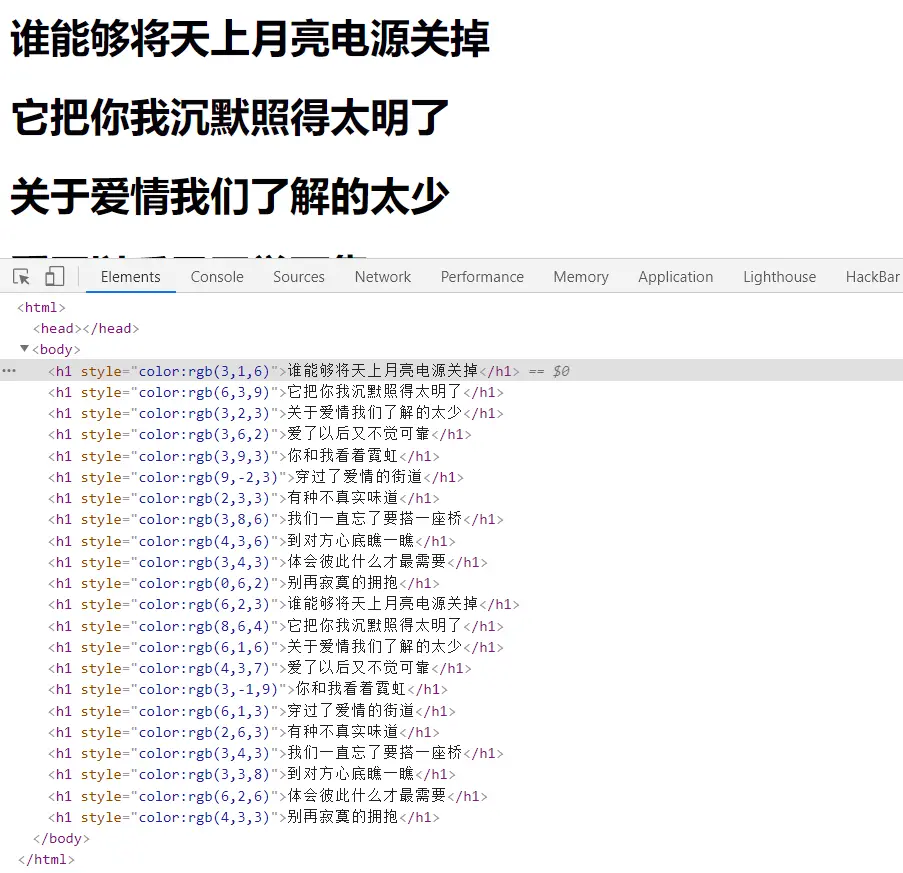Switch to the Sources tab

click(298, 277)
